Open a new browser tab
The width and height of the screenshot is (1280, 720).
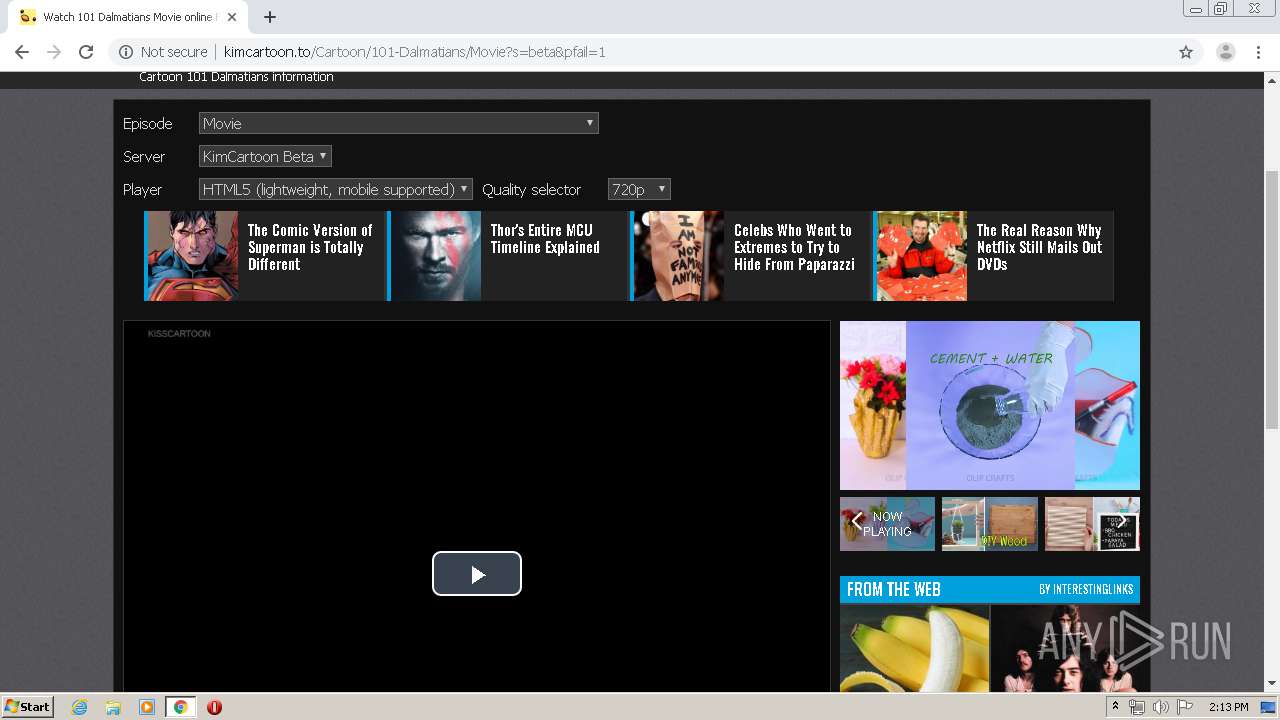tap(269, 17)
